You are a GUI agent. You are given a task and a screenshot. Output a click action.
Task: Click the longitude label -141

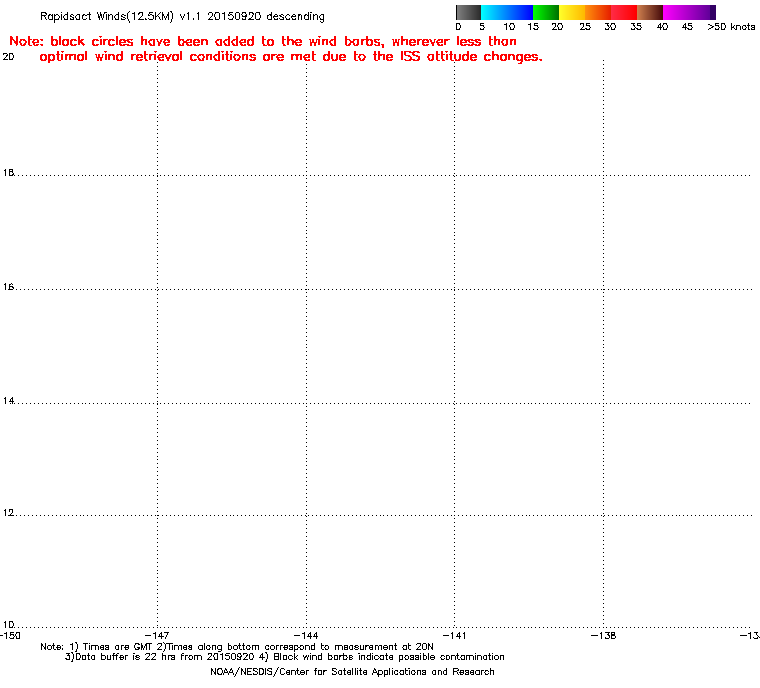[454, 635]
